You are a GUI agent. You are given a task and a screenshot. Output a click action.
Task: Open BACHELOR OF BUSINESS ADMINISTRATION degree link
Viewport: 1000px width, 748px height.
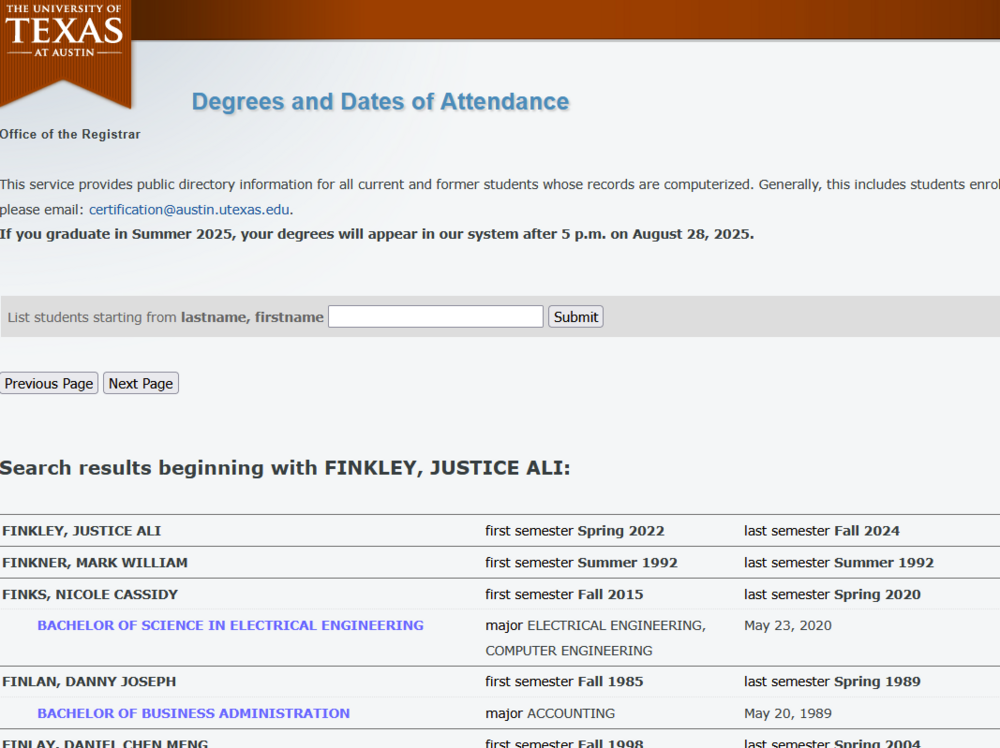point(193,713)
